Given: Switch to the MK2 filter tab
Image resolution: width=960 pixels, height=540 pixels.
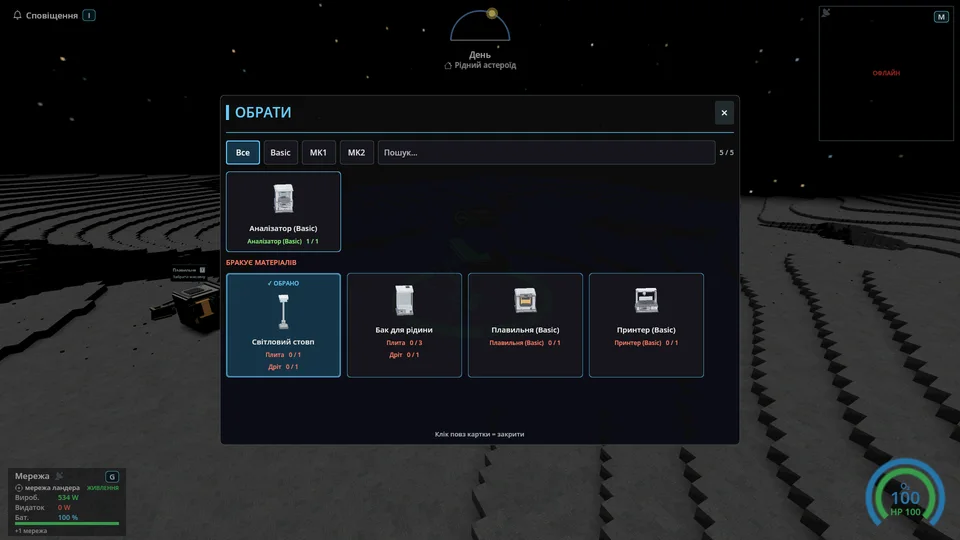Looking at the screenshot, I should (356, 152).
